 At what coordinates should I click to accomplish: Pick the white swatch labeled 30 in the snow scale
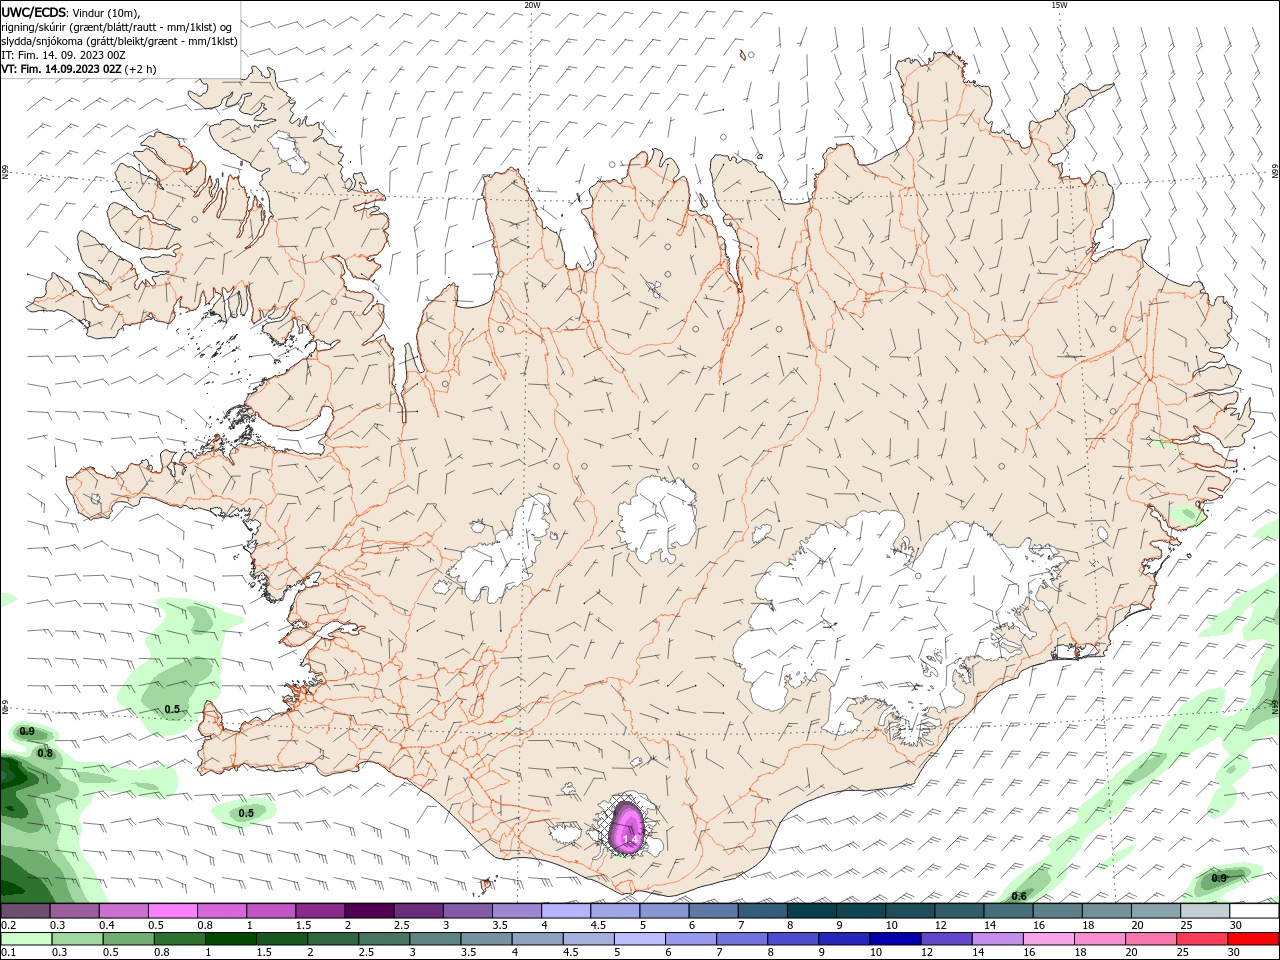(1253, 911)
